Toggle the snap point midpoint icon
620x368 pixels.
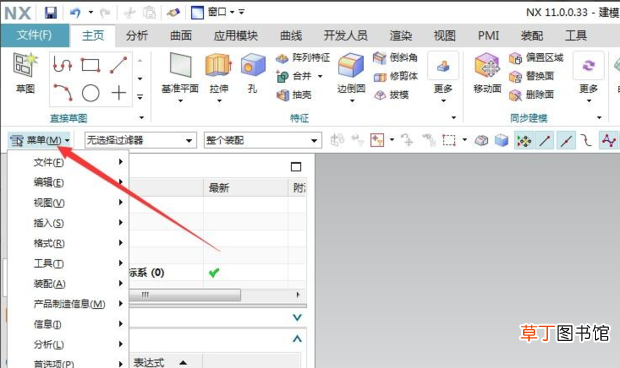566,140
